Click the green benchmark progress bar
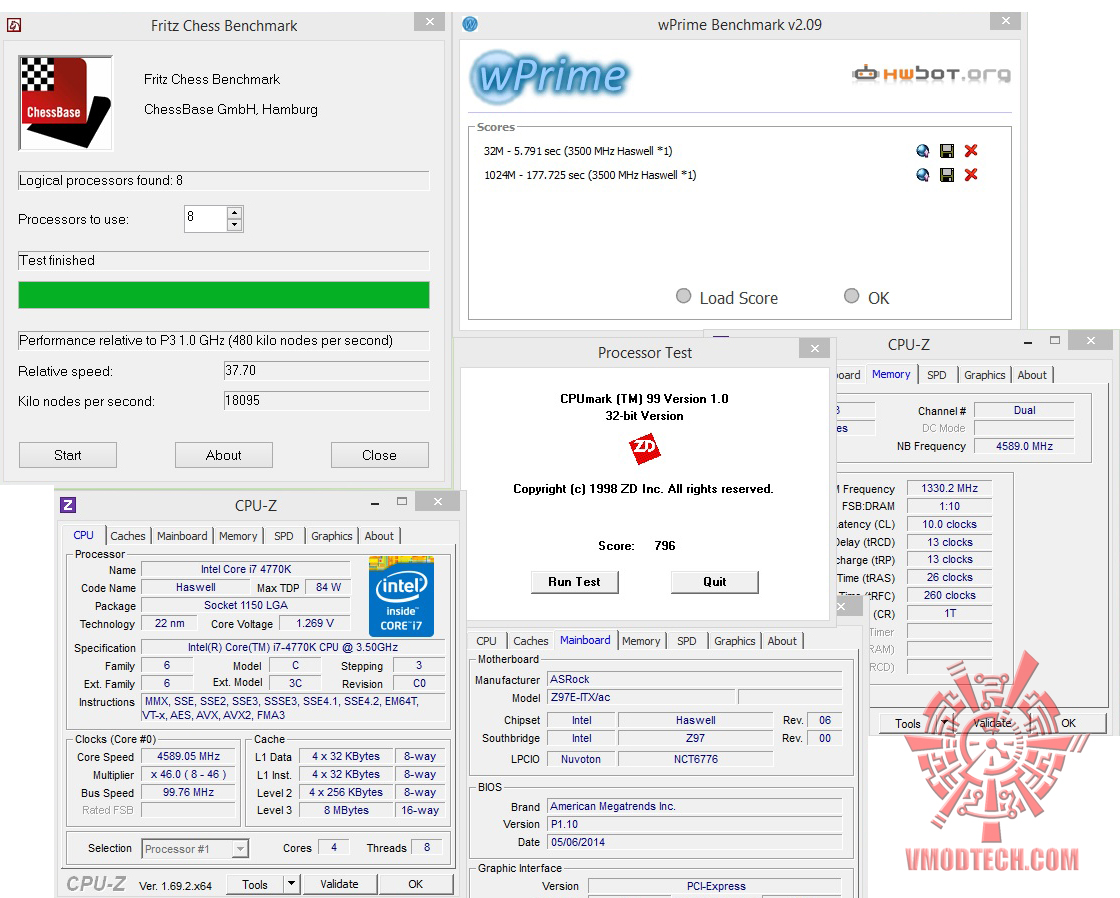 point(224,295)
